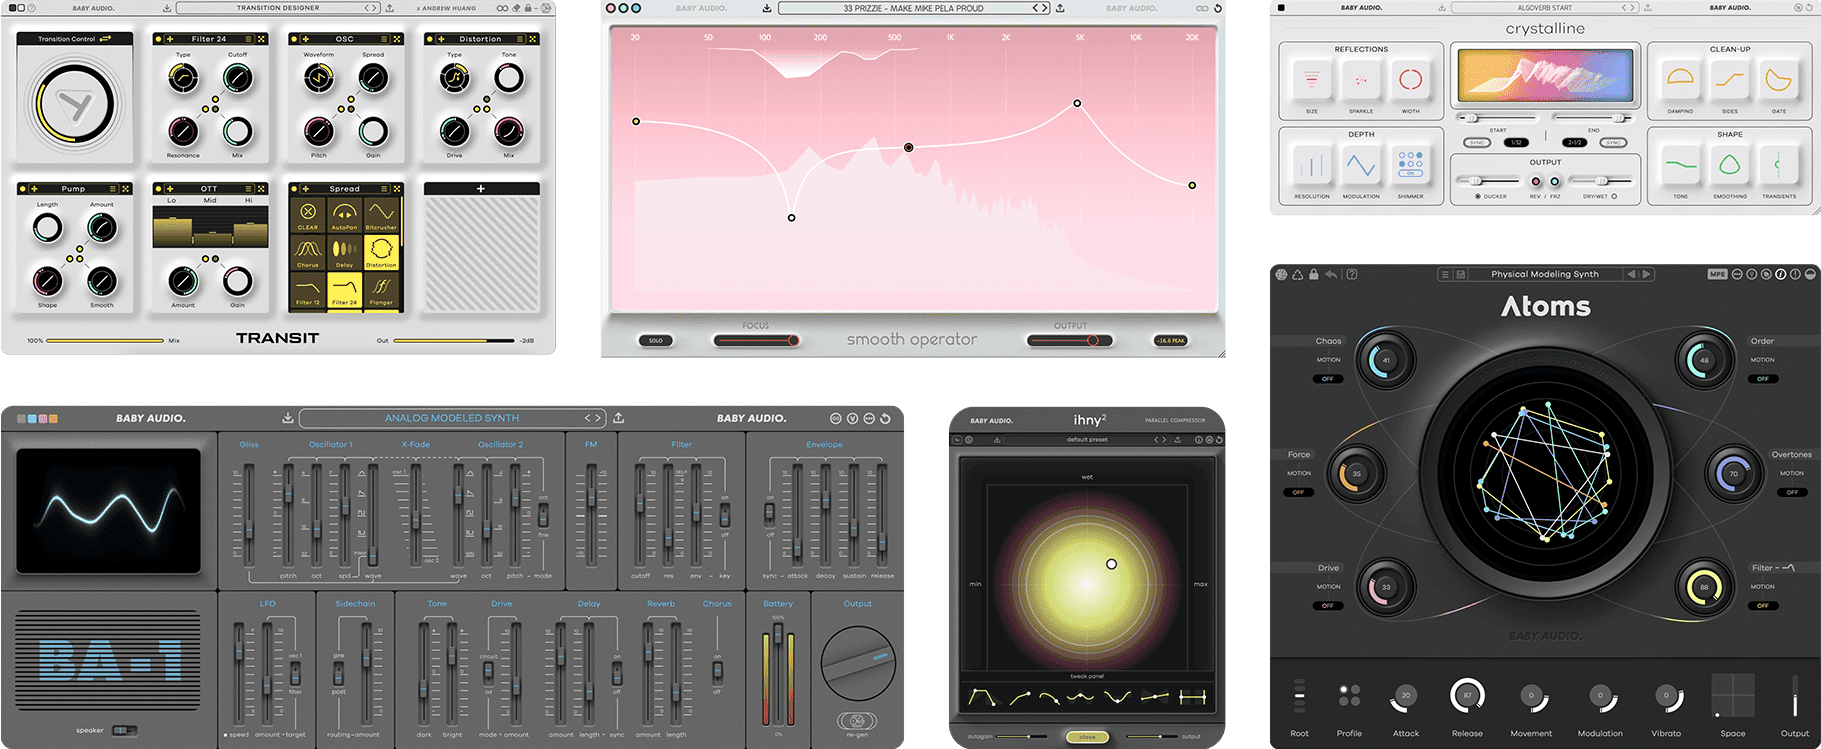Open the Filter 24 module menu icon in Transit
The width and height of the screenshot is (1821, 749).
point(248,39)
